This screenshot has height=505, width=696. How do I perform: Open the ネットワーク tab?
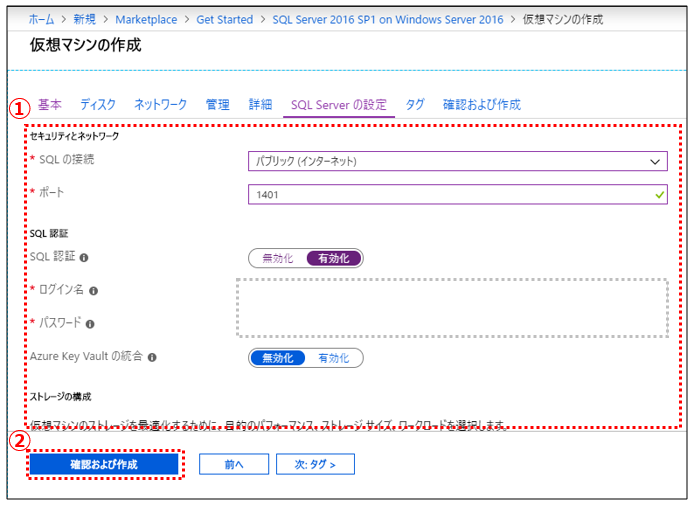pos(161,104)
